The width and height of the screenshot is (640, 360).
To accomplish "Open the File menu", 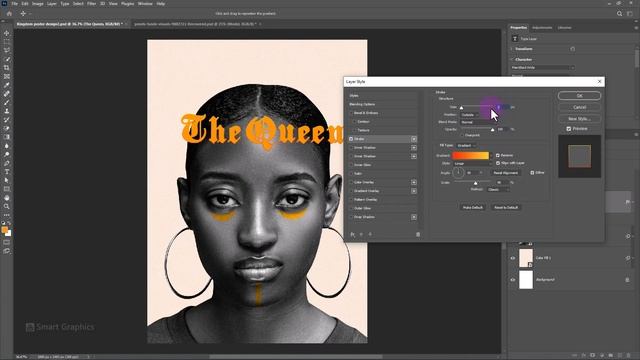I will click(x=14, y=4).
